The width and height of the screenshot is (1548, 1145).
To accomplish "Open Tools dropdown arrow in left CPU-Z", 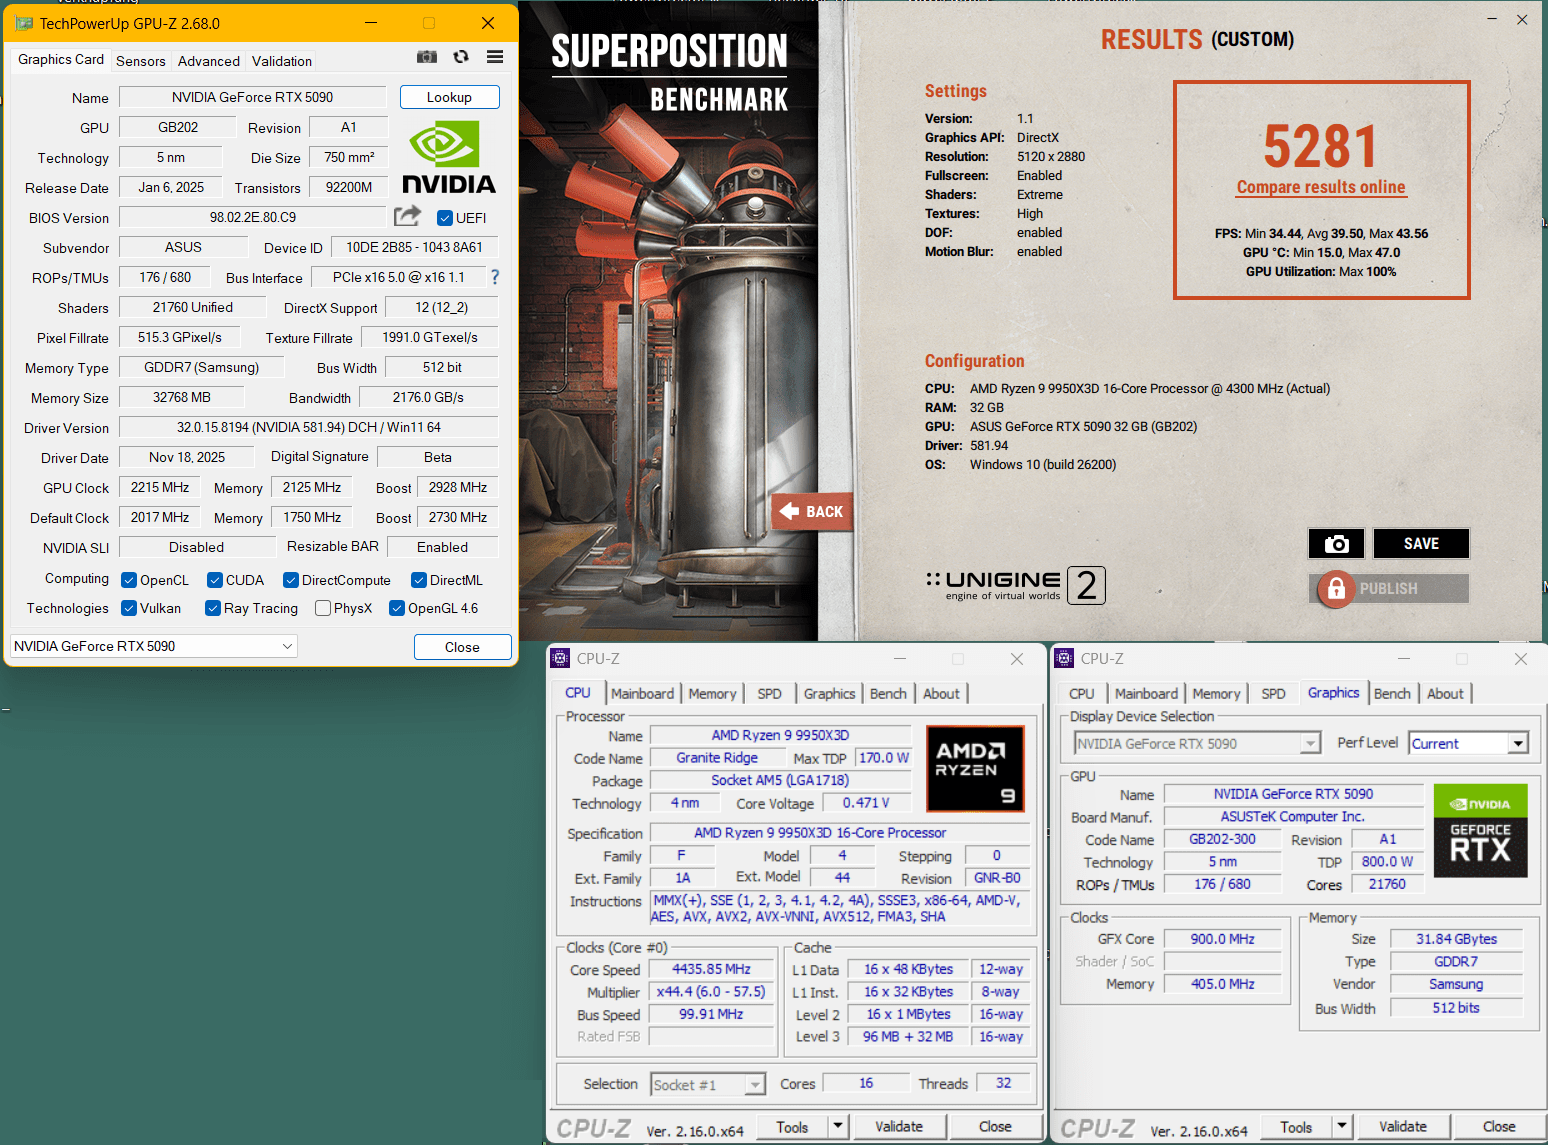I will coord(838,1126).
